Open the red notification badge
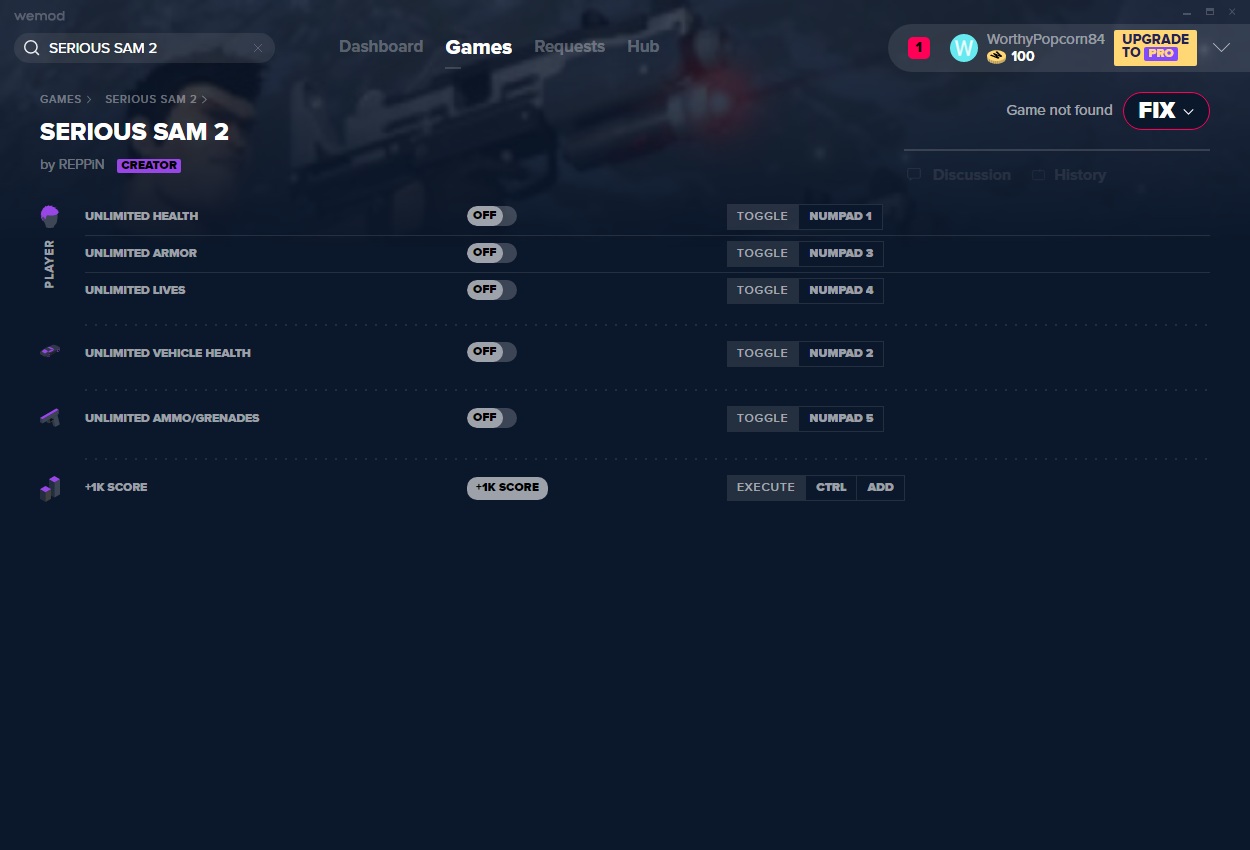Screen dimensions: 1250x850 click(x=918, y=48)
